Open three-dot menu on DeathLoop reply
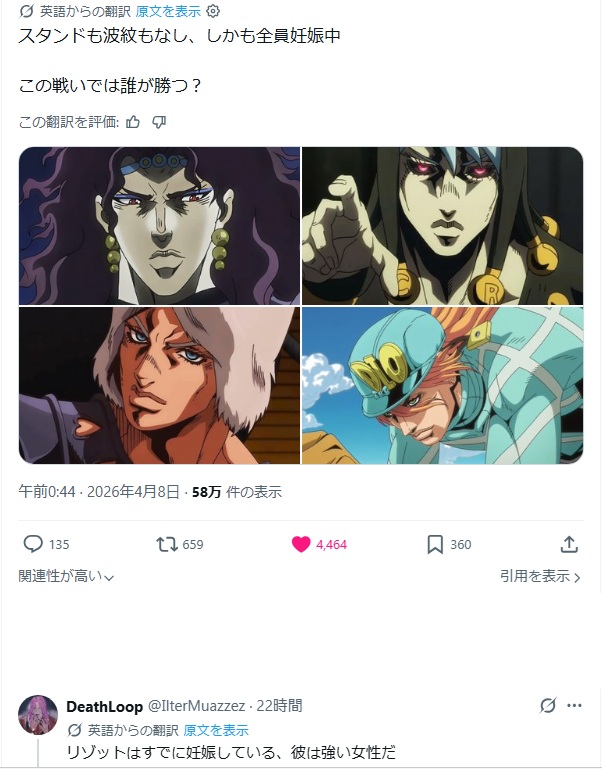This screenshot has height=770, width=602. (x=574, y=706)
